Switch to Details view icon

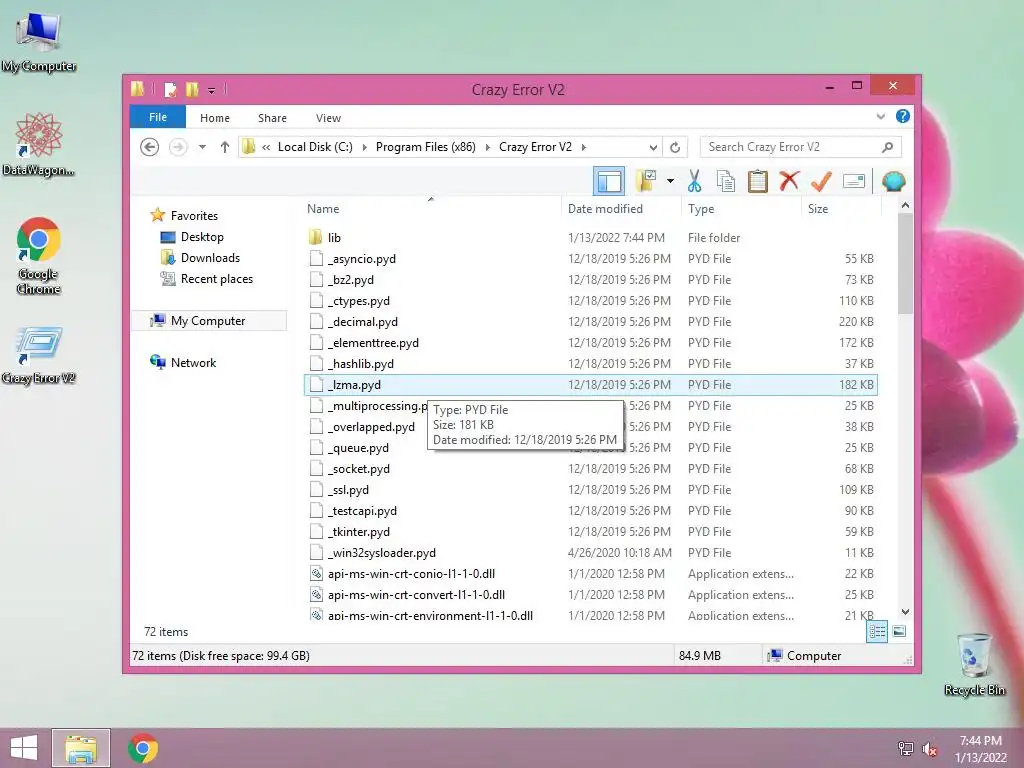877,631
